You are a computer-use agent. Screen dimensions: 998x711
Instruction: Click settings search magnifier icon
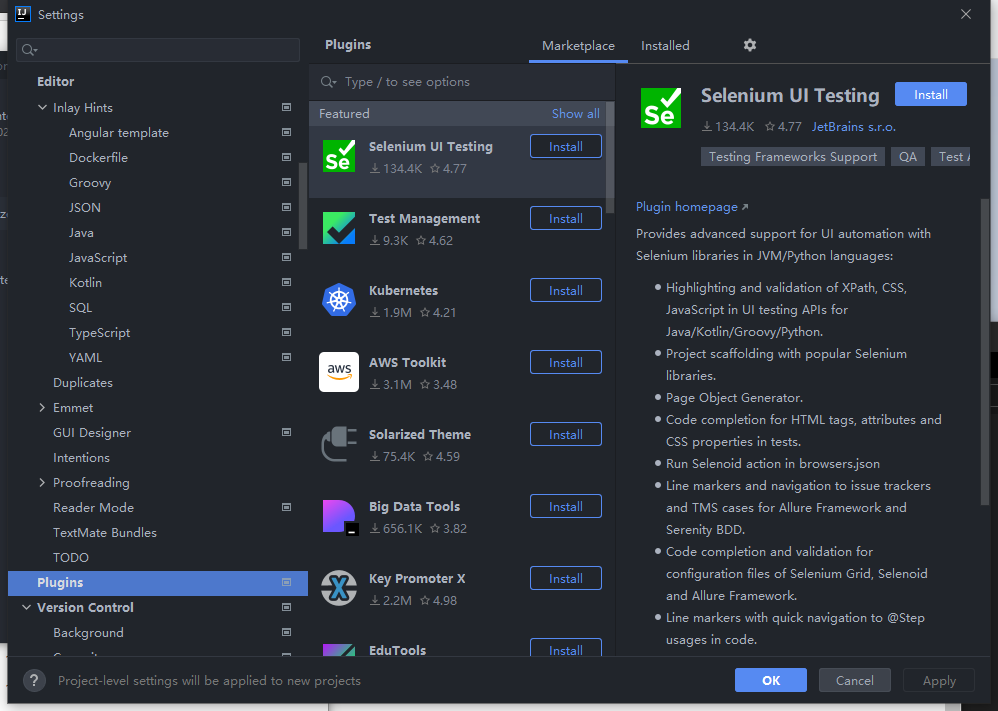coord(29,50)
